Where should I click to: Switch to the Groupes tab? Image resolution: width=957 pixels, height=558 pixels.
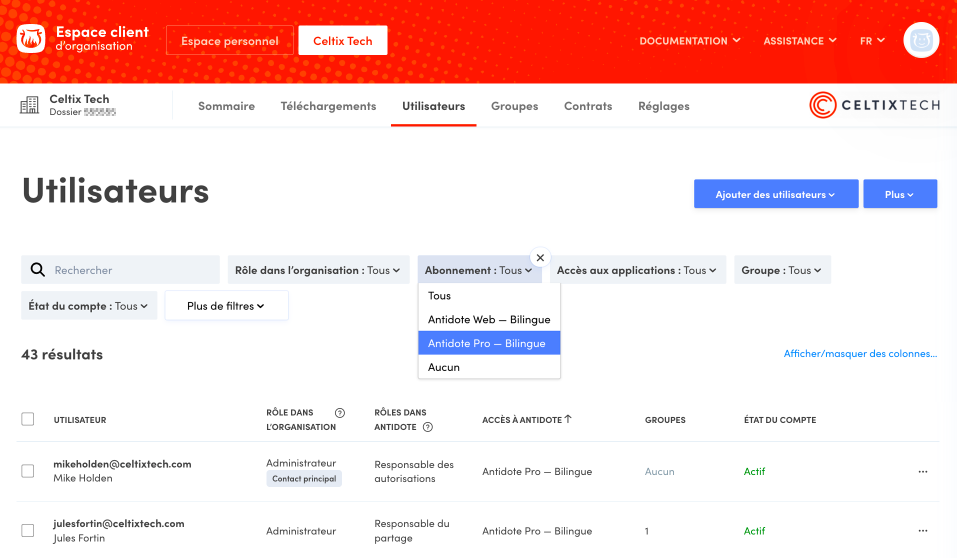coord(514,106)
